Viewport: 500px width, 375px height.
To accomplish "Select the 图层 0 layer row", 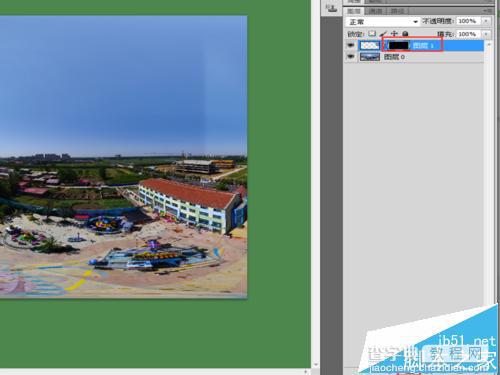I will point(414,57).
